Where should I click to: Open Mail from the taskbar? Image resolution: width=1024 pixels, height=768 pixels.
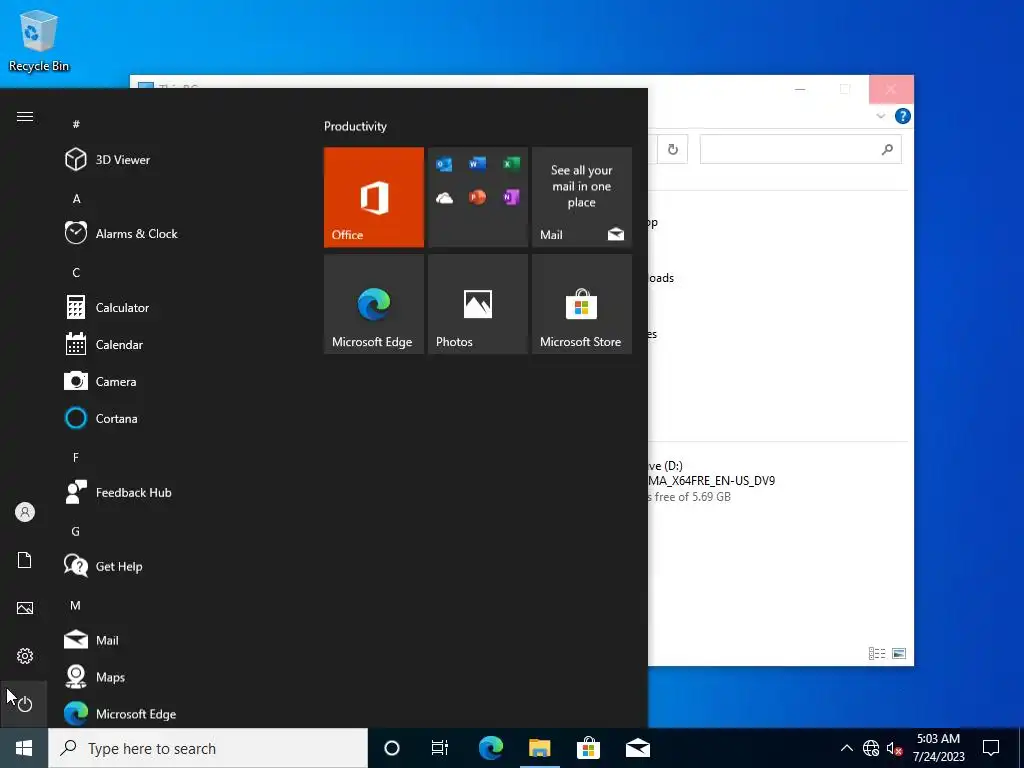point(637,748)
